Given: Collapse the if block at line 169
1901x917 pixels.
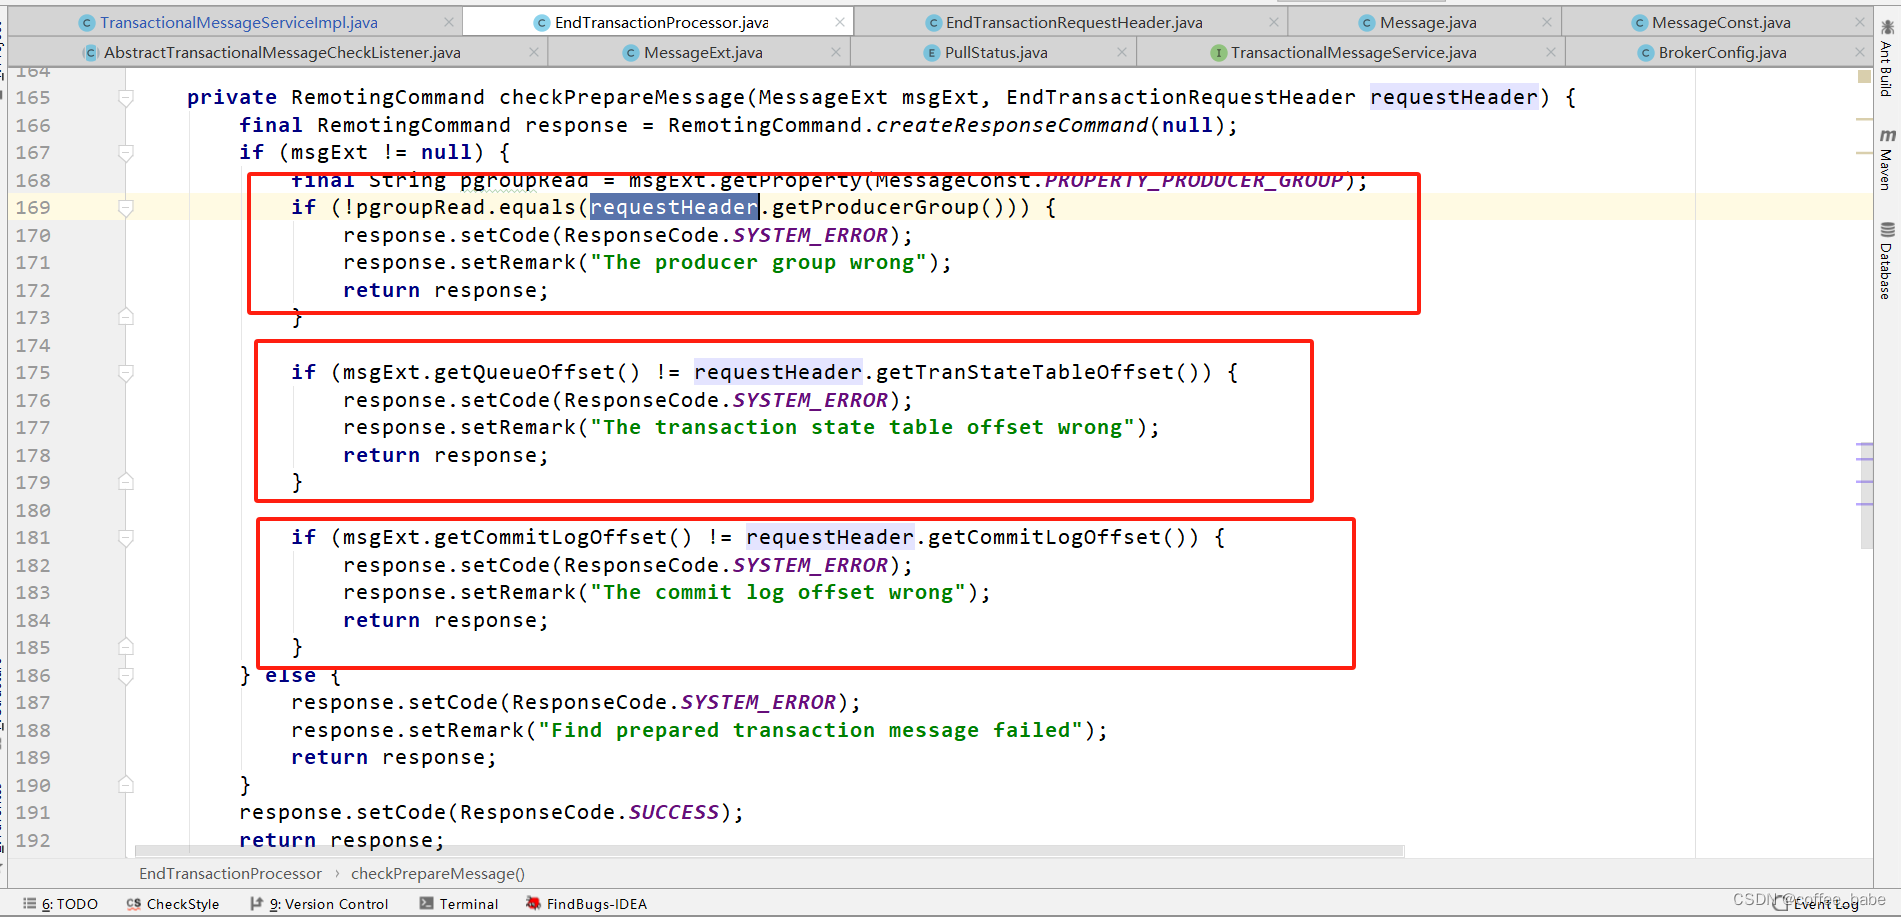Looking at the screenshot, I should click(x=126, y=208).
